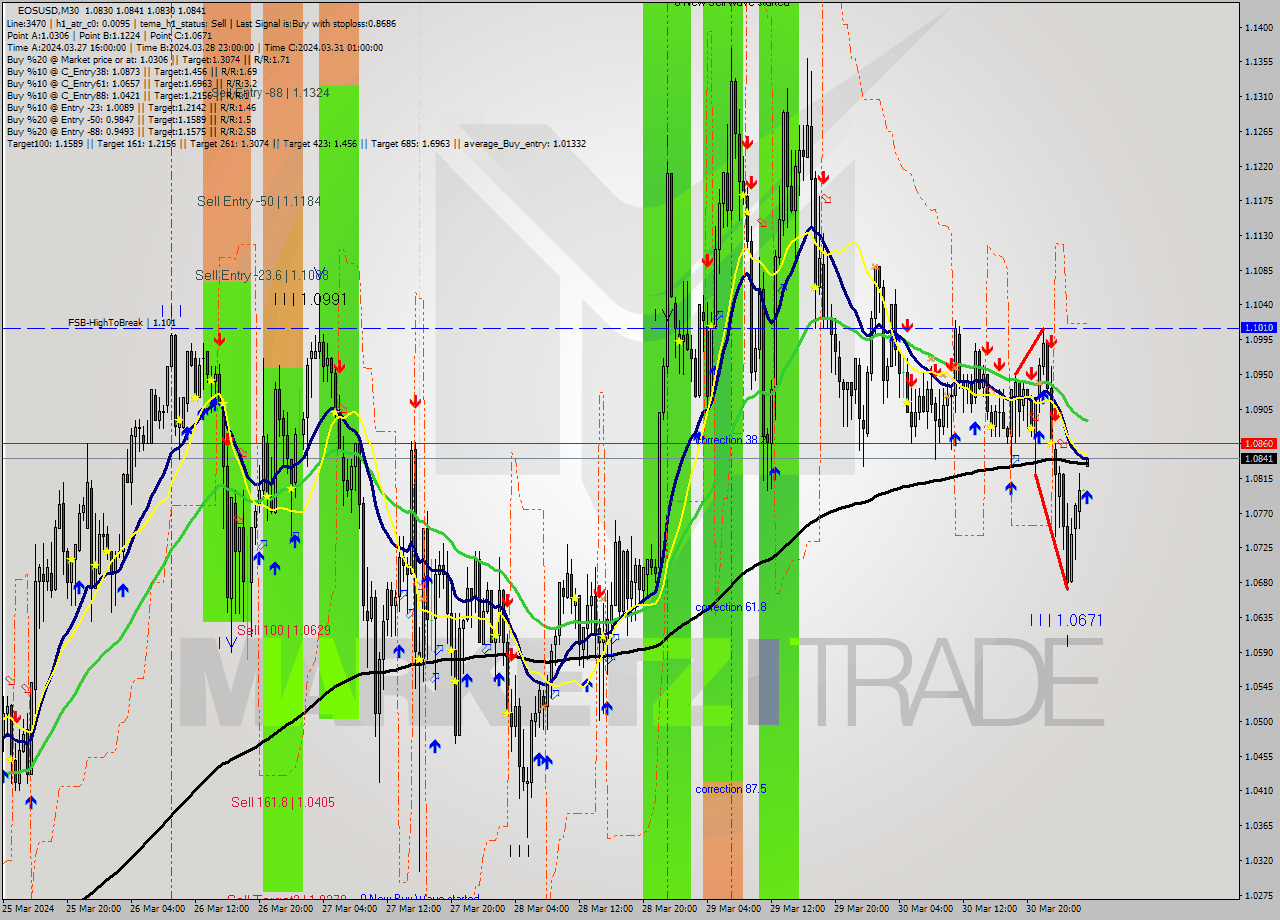Click the black 1.0841 current price tag

click(1258, 458)
